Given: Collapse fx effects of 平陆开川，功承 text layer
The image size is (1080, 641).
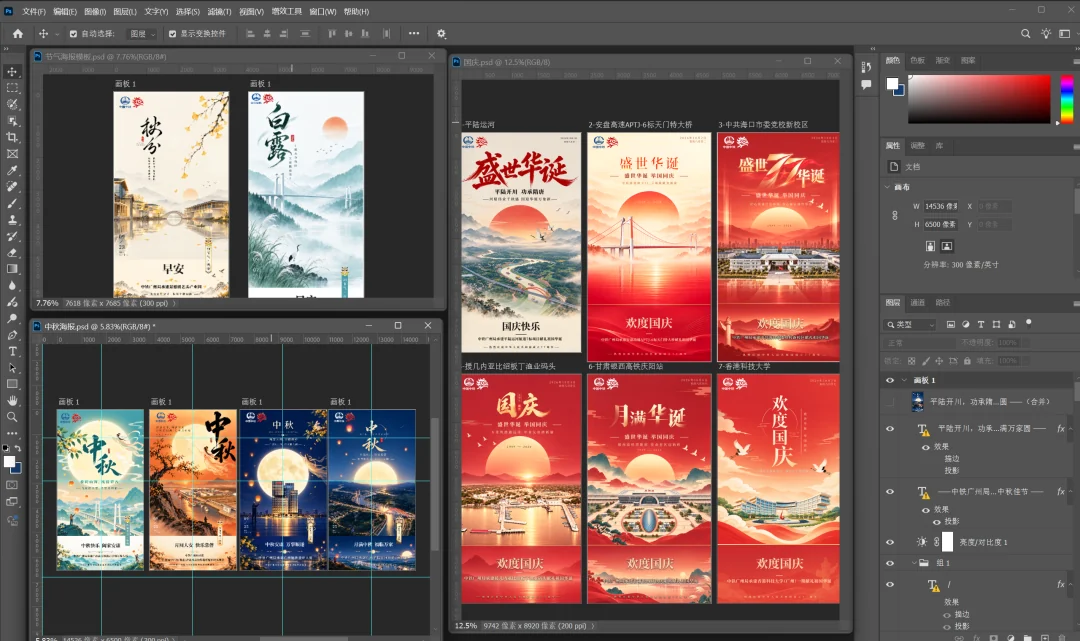Looking at the screenshot, I should [1070, 428].
